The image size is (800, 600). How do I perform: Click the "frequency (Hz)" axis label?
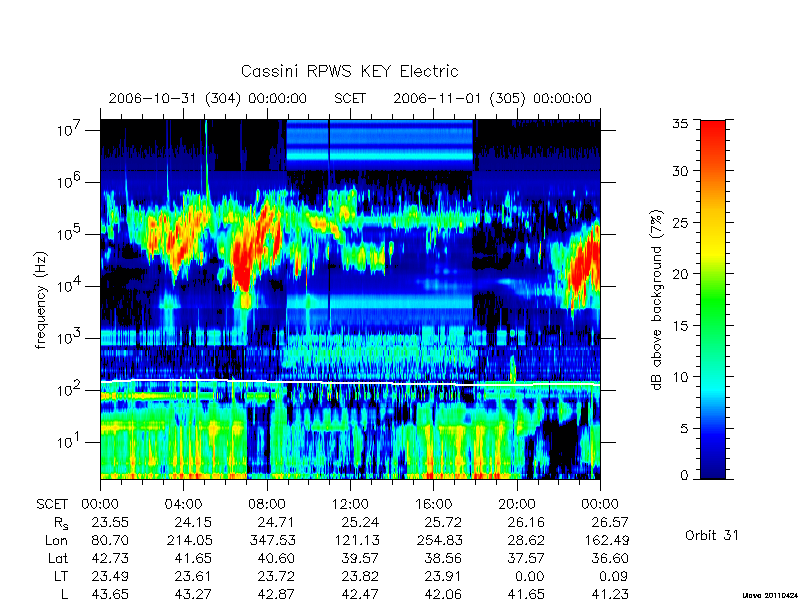coord(41,300)
